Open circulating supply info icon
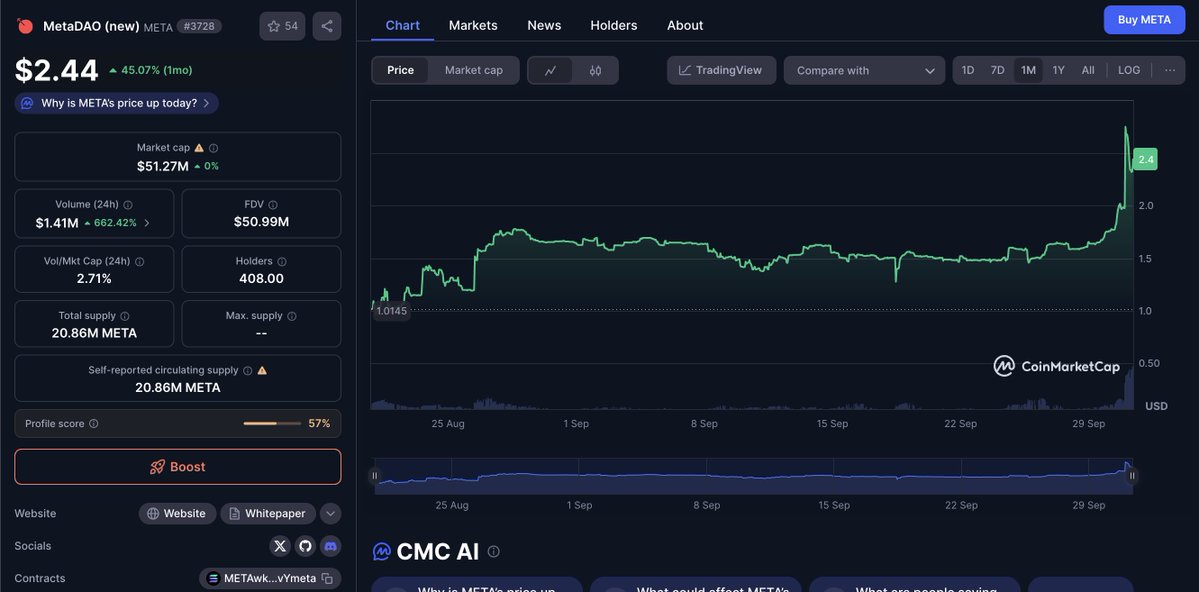This screenshot has width=1199, height=592. click(247, 370)
